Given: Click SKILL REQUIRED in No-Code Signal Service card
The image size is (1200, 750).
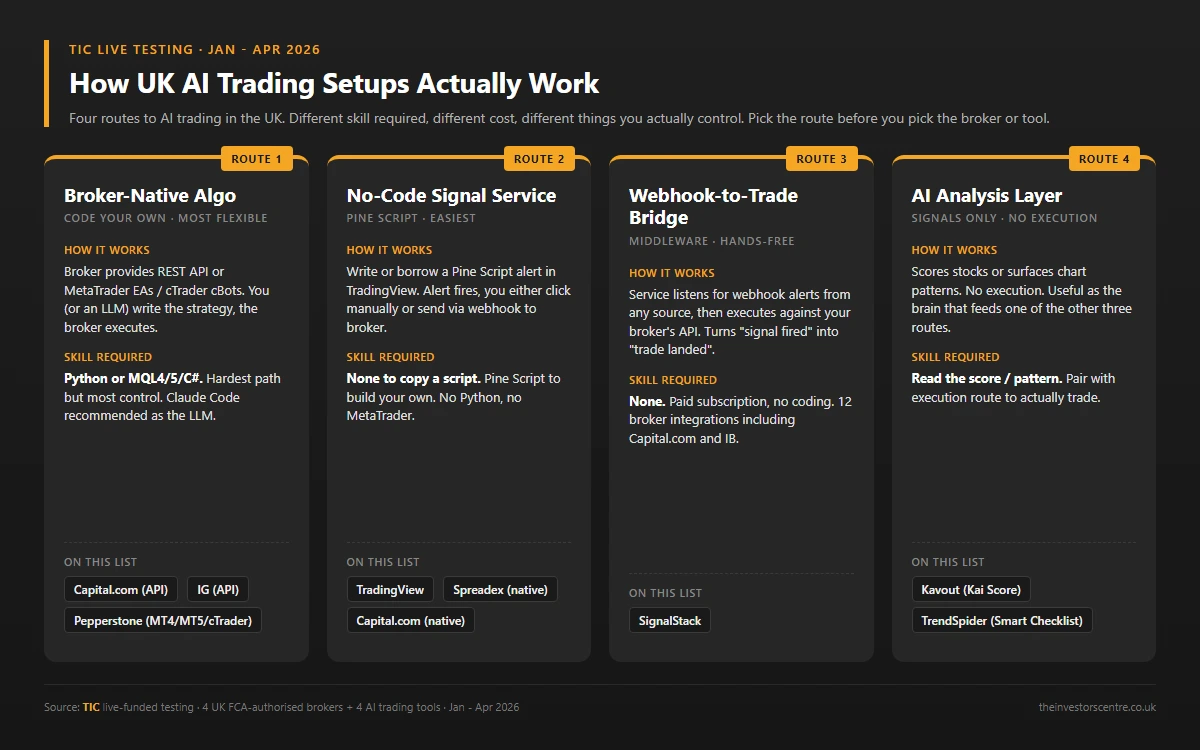Looking at the screenshot, I should click(x=391, y=357).
